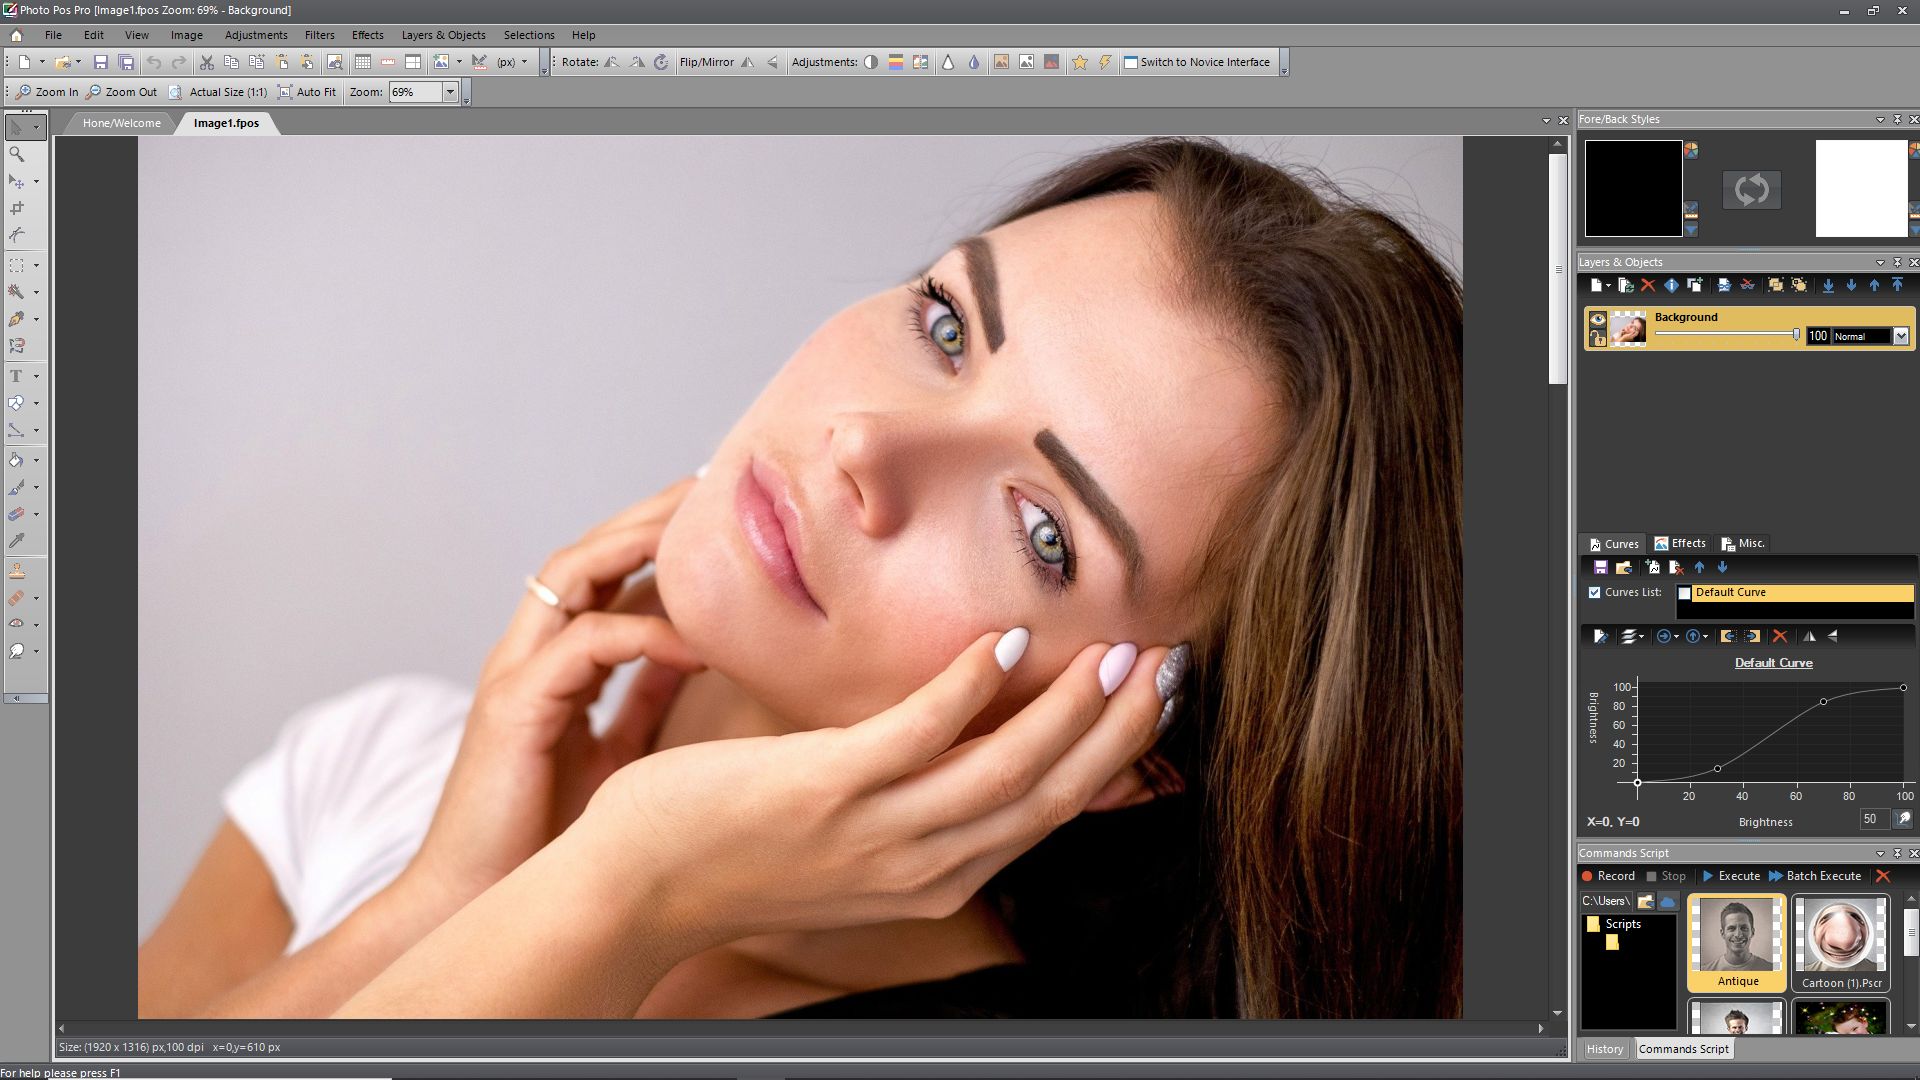The width and height of the screenshot is (1920, 1080).
Task: Click the white background color swatch
Action: pyautogui.click(x=1861, y=188)
